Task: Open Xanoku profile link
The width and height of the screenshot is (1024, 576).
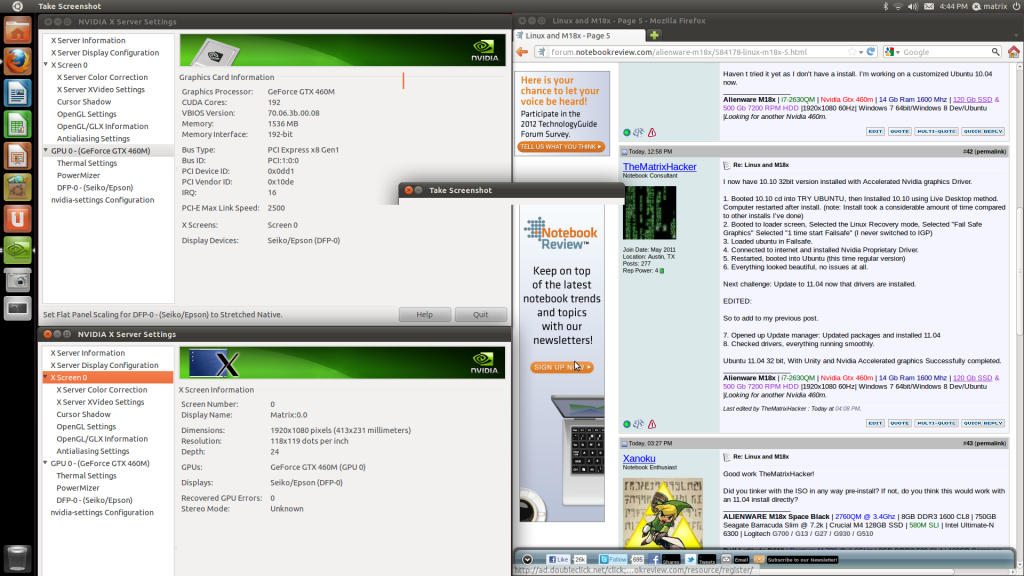Action: [x=639, y=458]
